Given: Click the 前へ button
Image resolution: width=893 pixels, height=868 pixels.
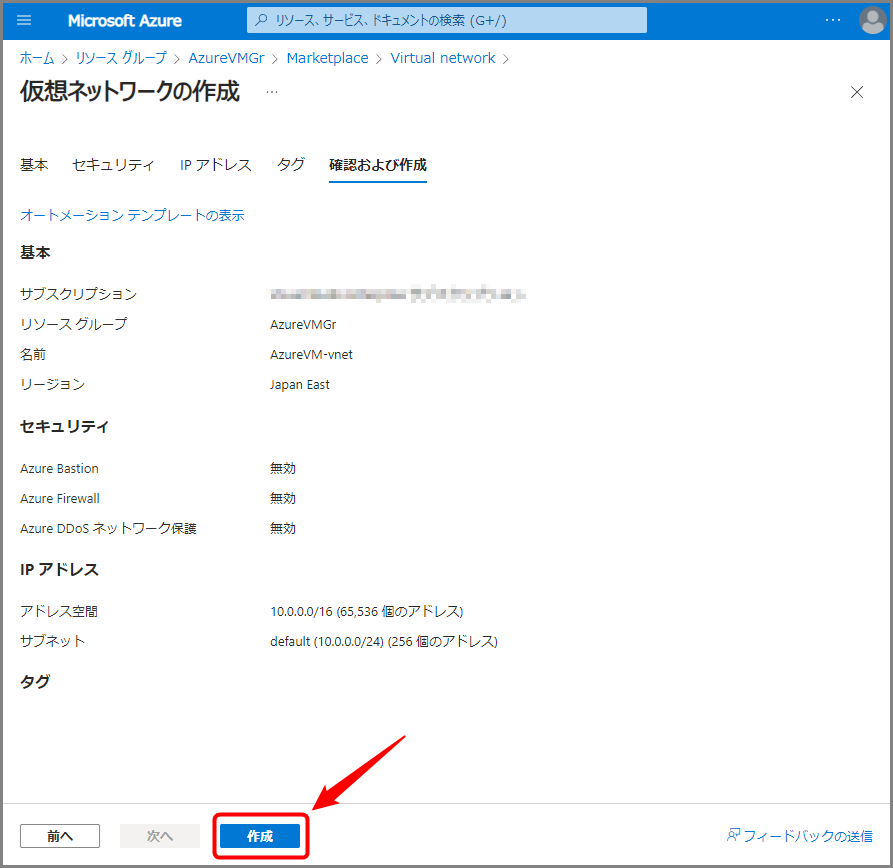Looking at the screenshot, I should (60, 836).
